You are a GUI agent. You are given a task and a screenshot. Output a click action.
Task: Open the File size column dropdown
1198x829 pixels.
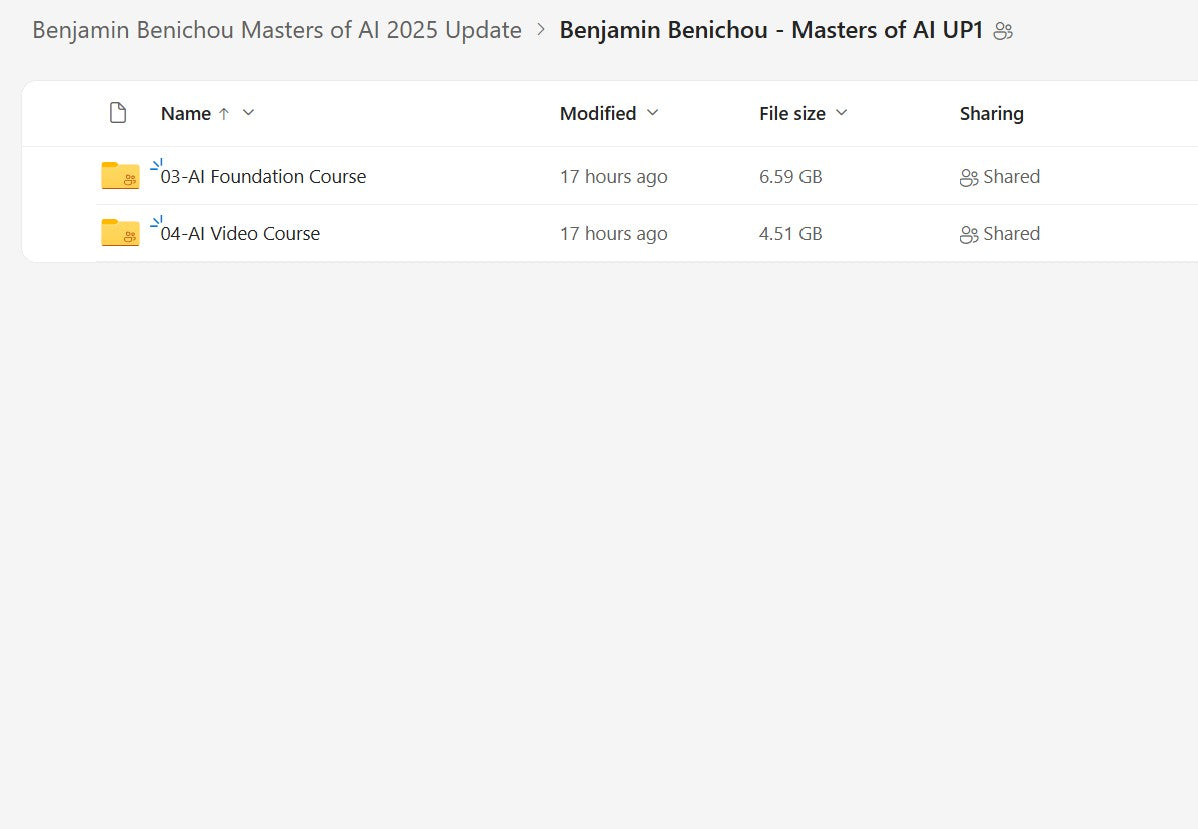coord(842,113)
